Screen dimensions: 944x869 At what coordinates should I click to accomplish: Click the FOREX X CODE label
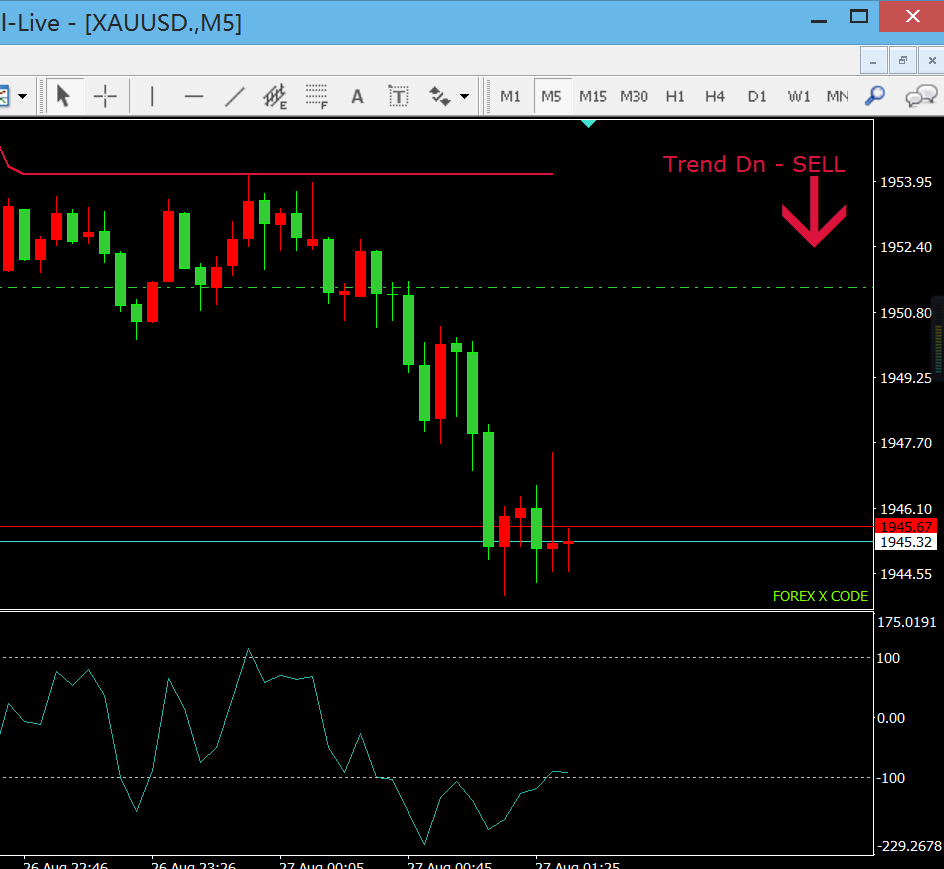(820, 596)
